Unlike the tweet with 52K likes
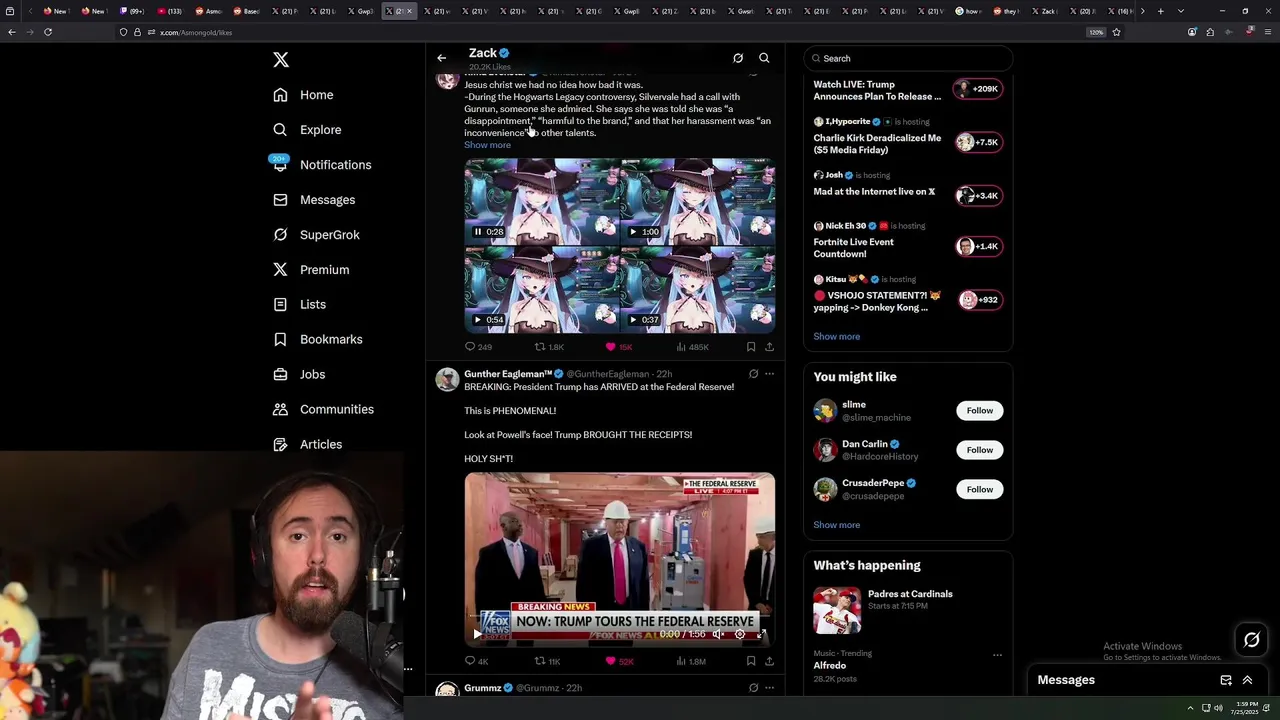 [x=619, y=661]
